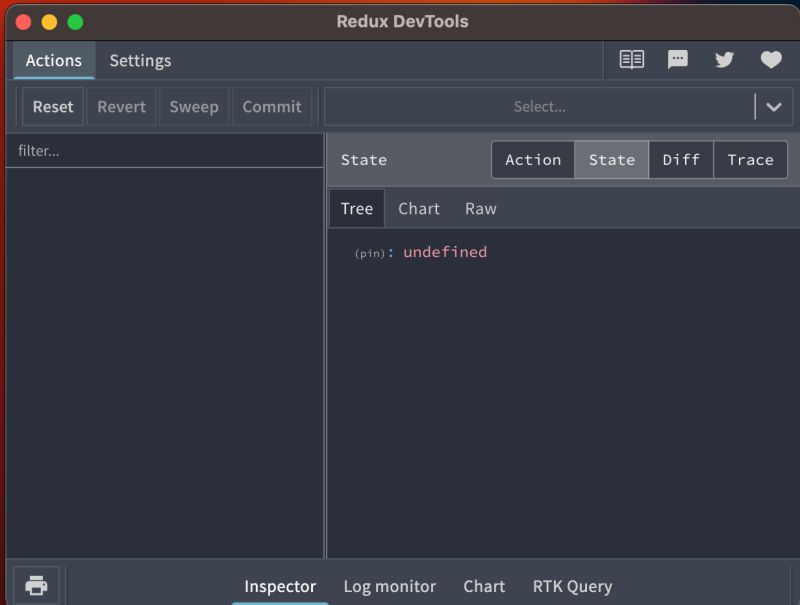The width and height of the screenshot is (800, 605).
Task: Click the Reset button
Action: (52, 106)
